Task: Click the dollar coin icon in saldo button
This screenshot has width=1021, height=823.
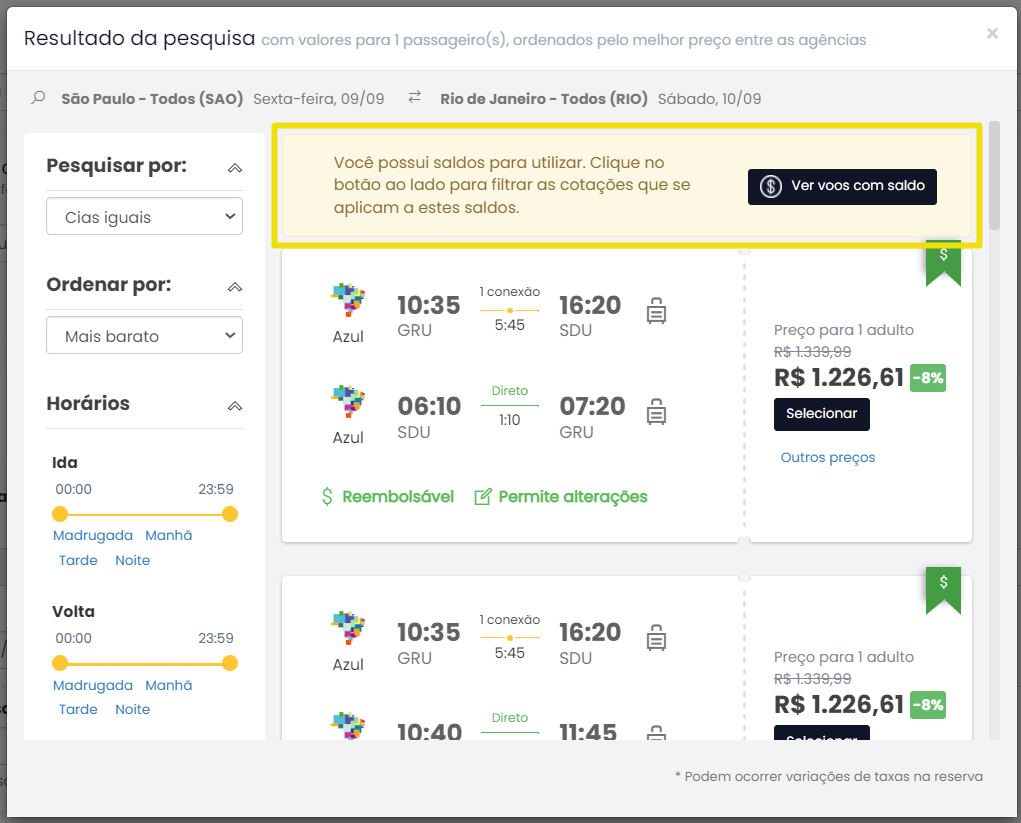Action: pyautogui.click(x=770, y=186)
